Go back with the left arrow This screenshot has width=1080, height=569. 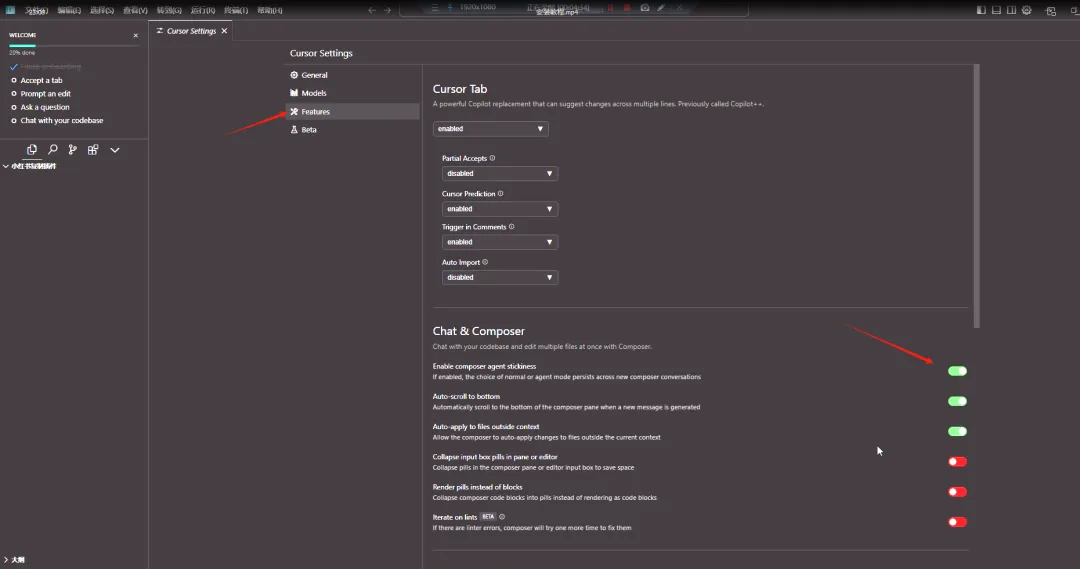click(372, 10)
